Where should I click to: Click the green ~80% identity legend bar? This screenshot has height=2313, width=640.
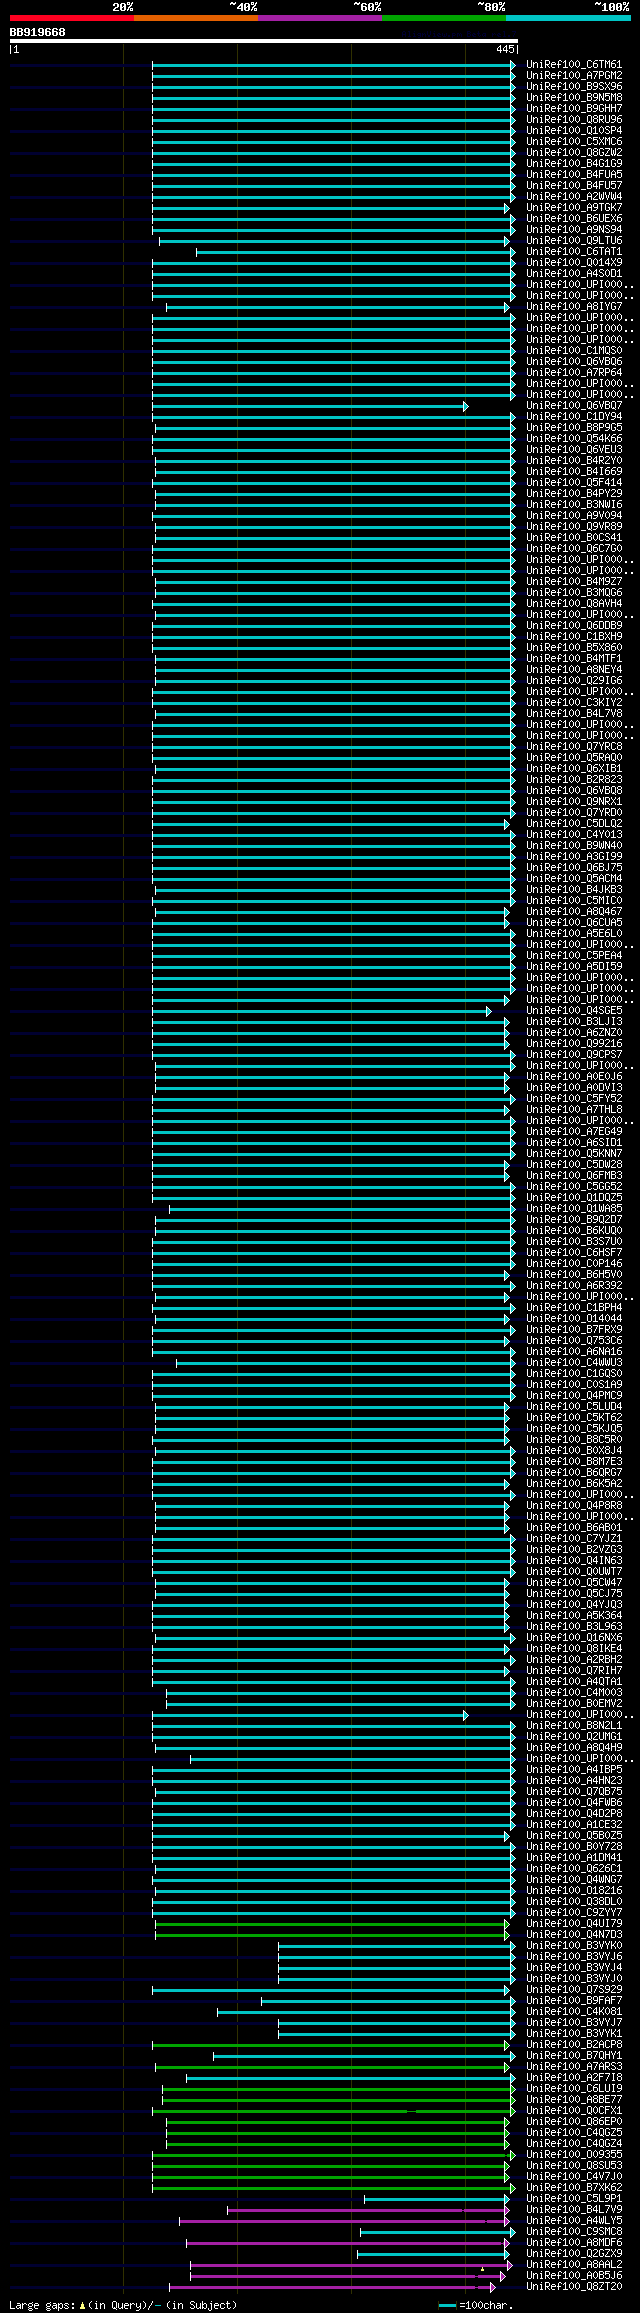pos(443,18)
